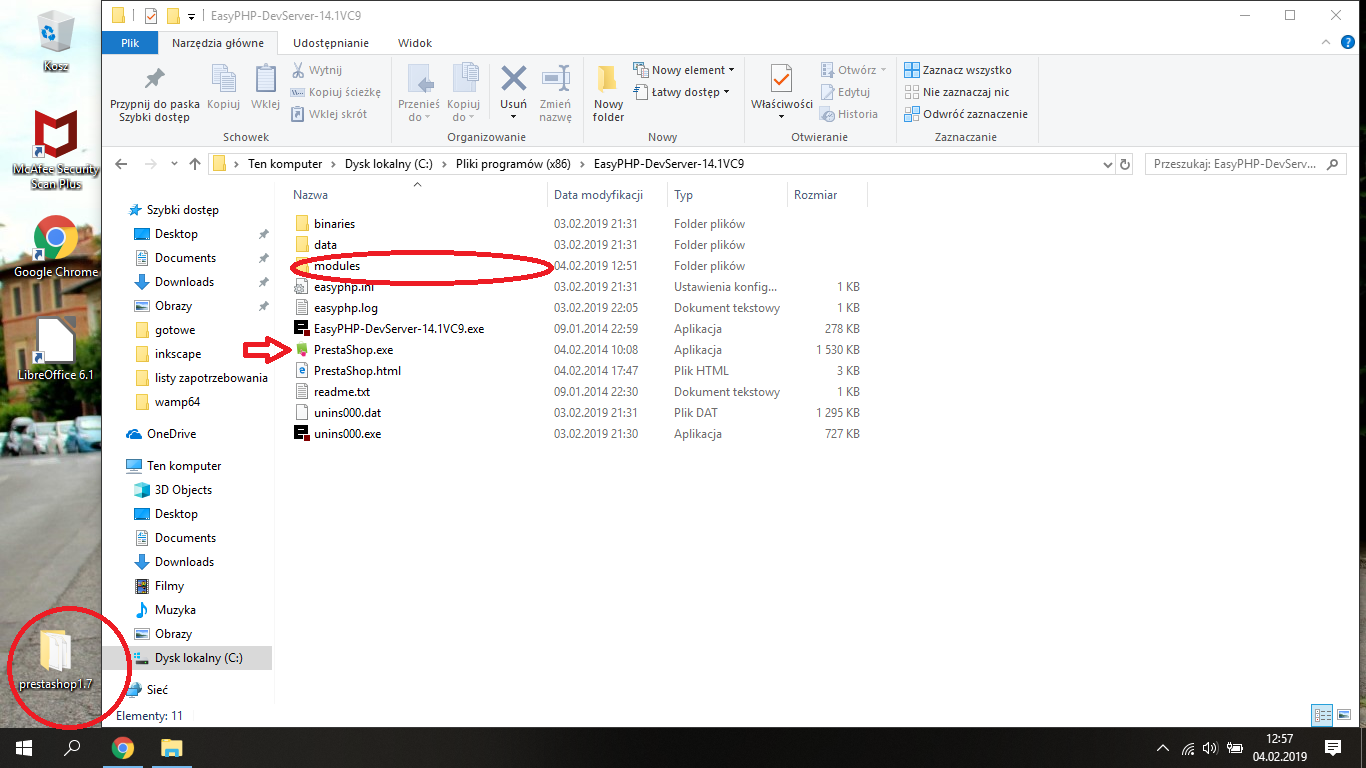Screen dimensions: 1366x768
Task: Open Chrome from the taskbar
Action: coord(123,747)
